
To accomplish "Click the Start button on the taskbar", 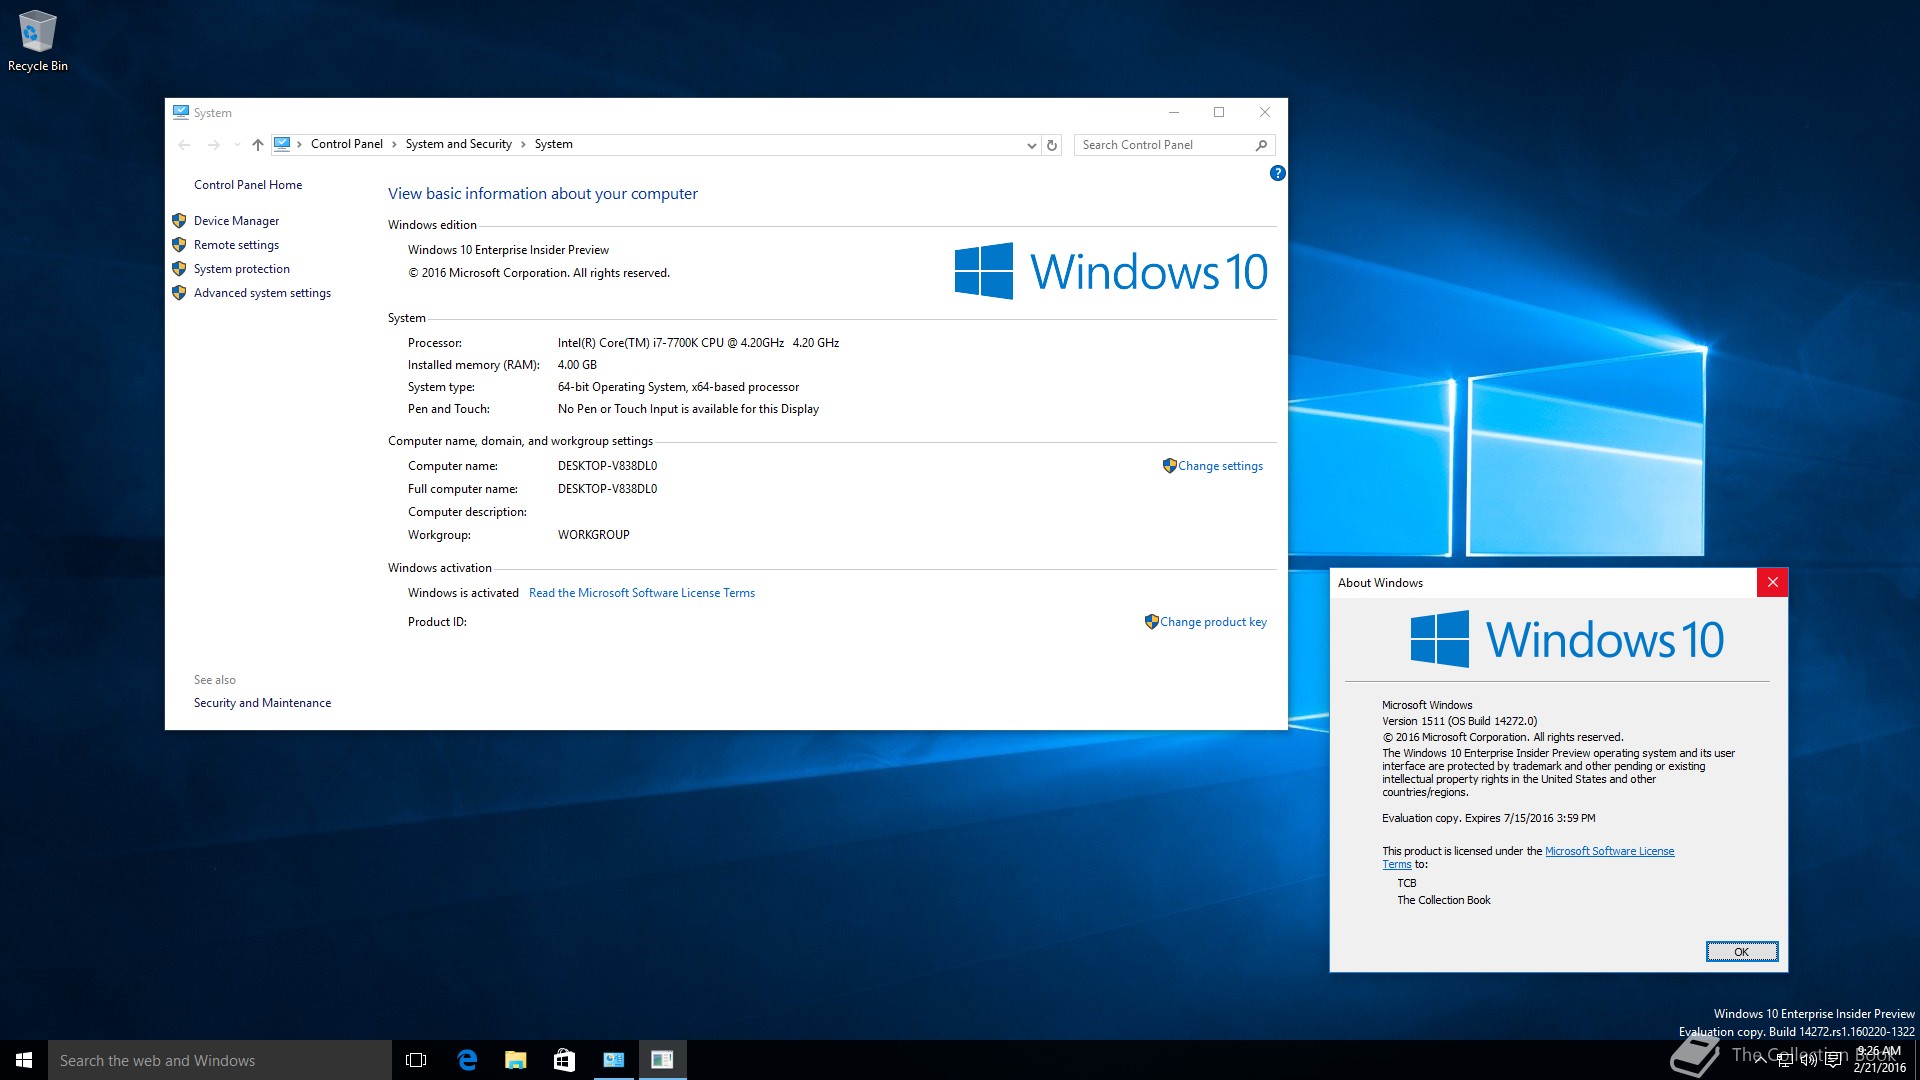I will coord(24,1060).
